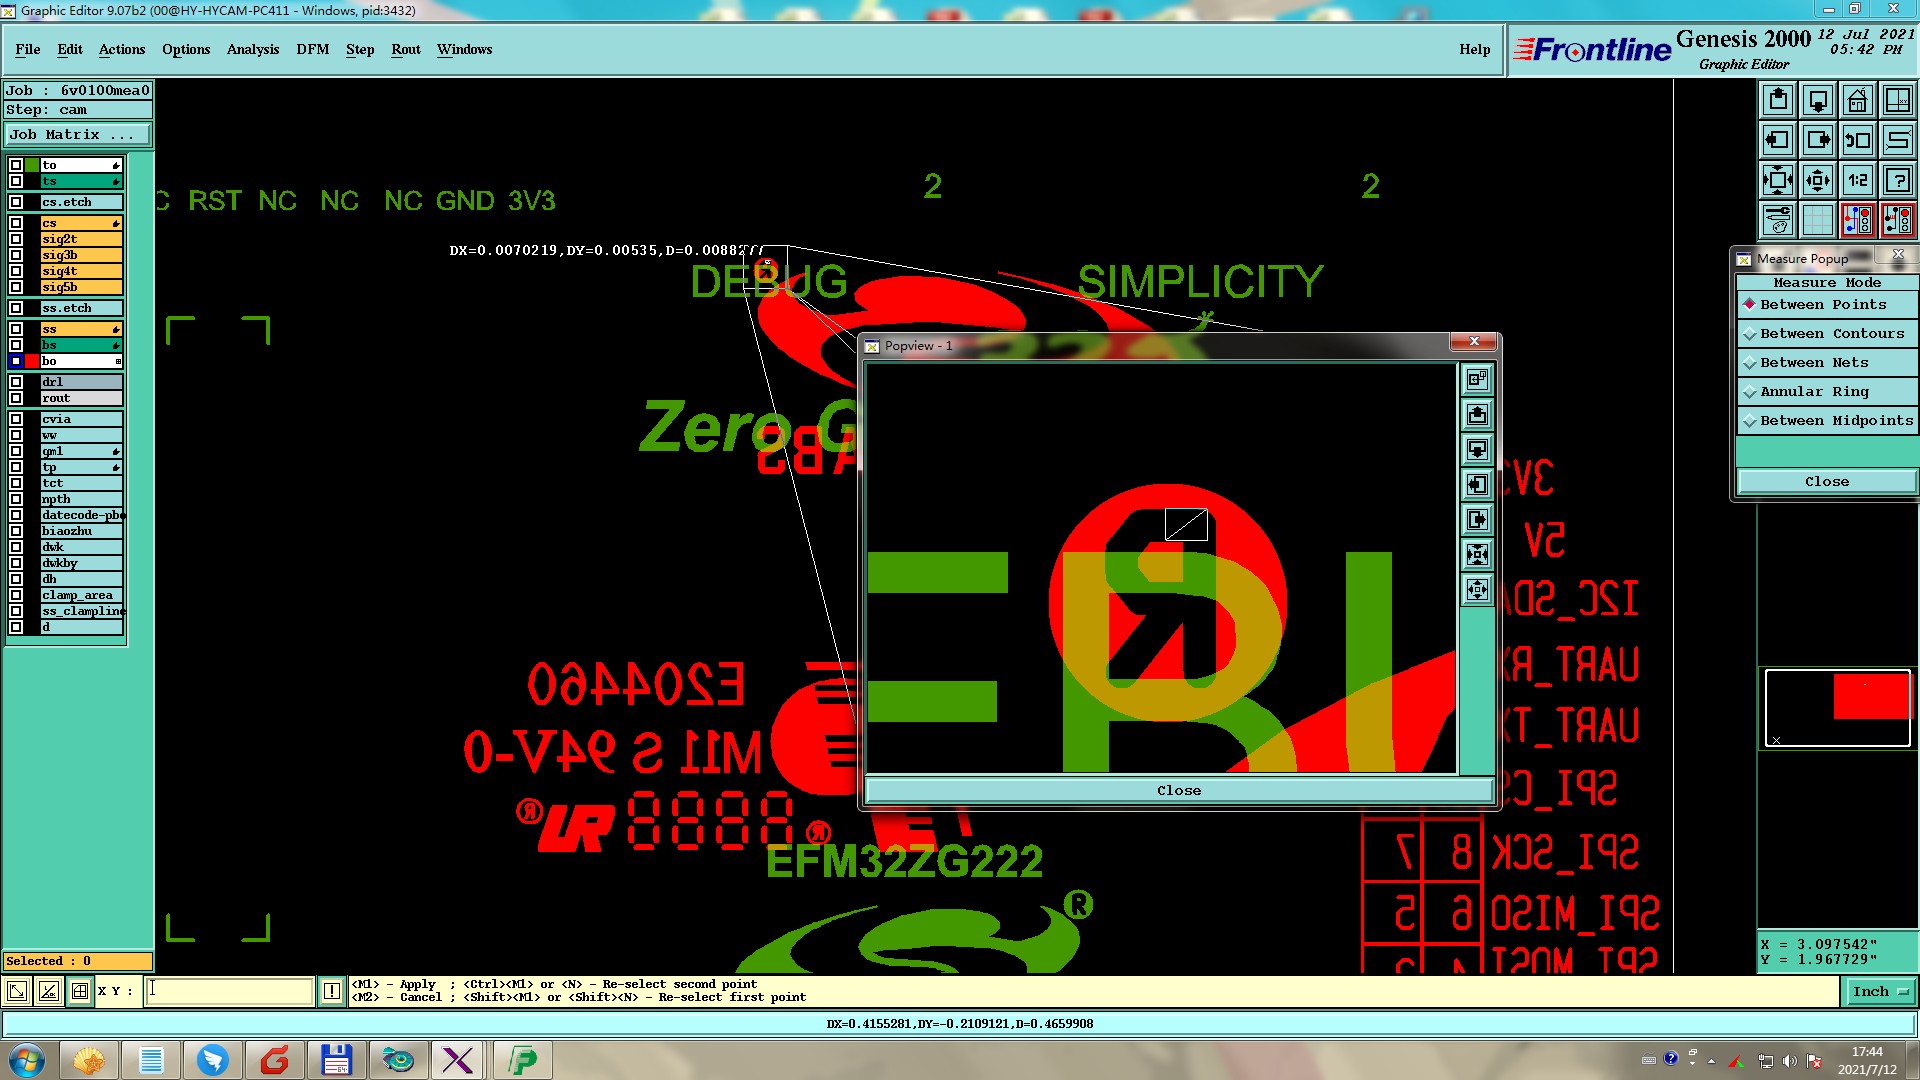Image resolution: width=1920 pixels, height=1080 pixels.
Task: Click Close in the Popview window
Action: tap(1178, 790)
